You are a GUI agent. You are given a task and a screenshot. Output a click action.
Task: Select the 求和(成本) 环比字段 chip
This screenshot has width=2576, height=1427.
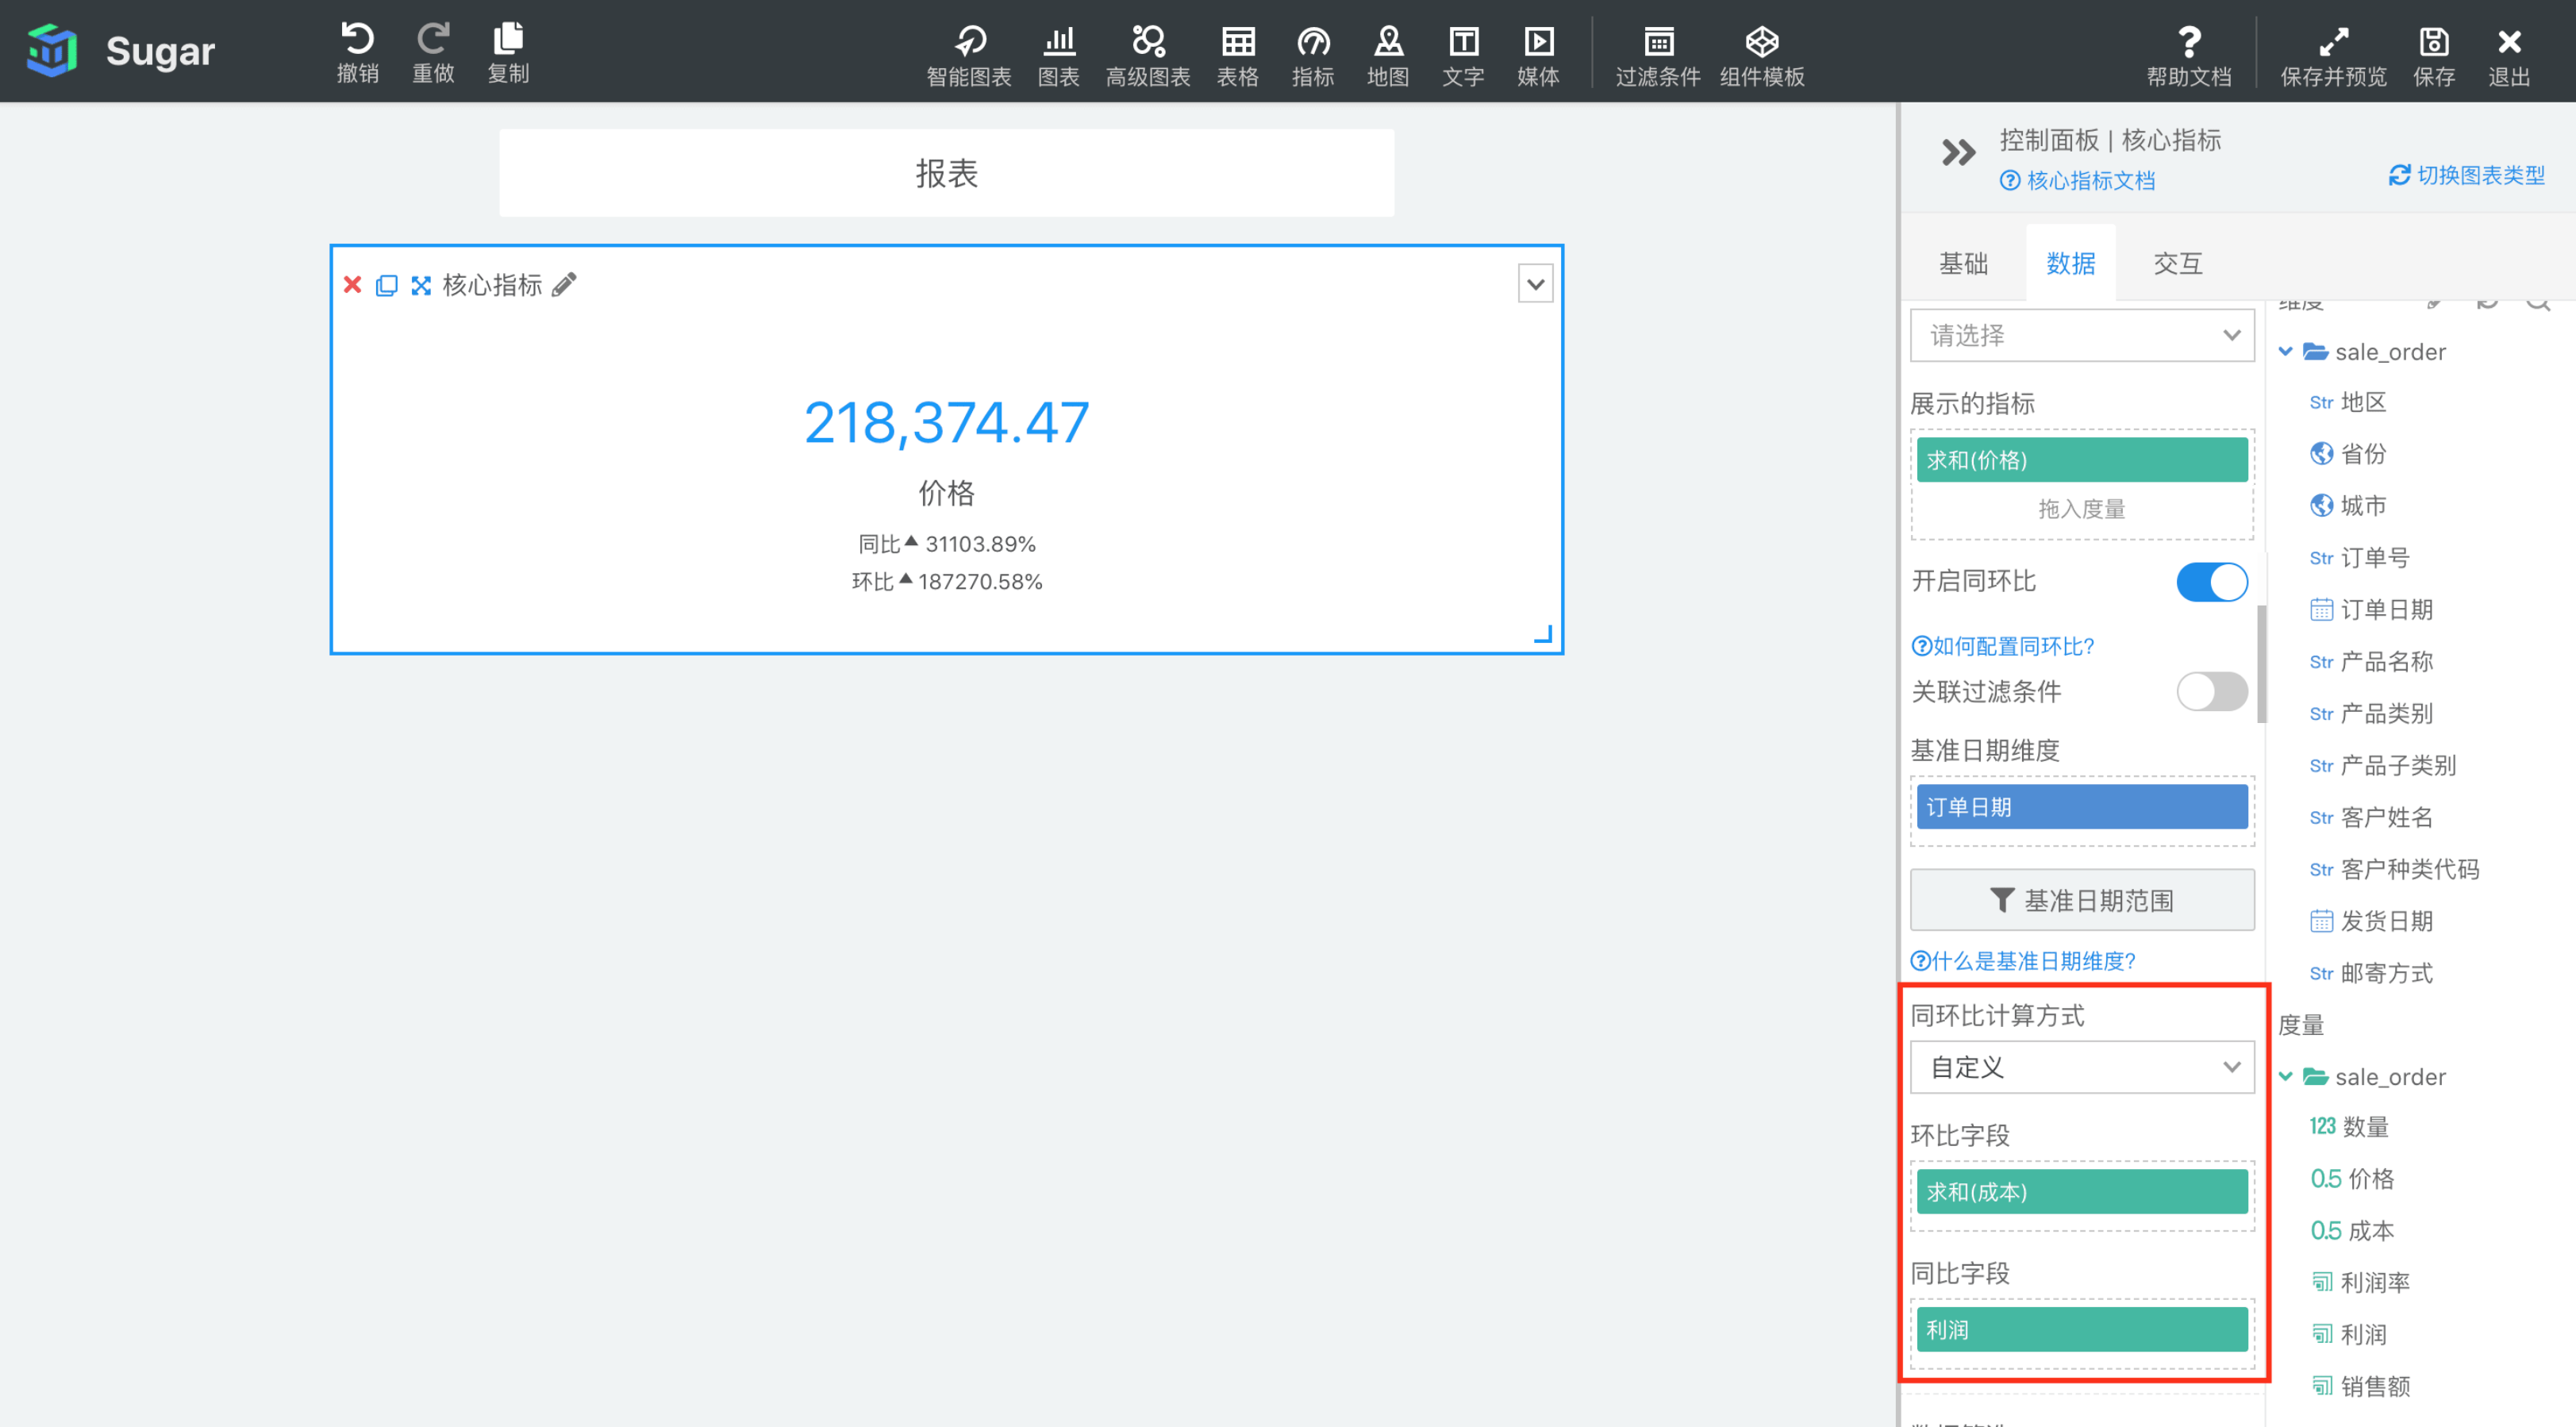click(x=2082, y=1192)
